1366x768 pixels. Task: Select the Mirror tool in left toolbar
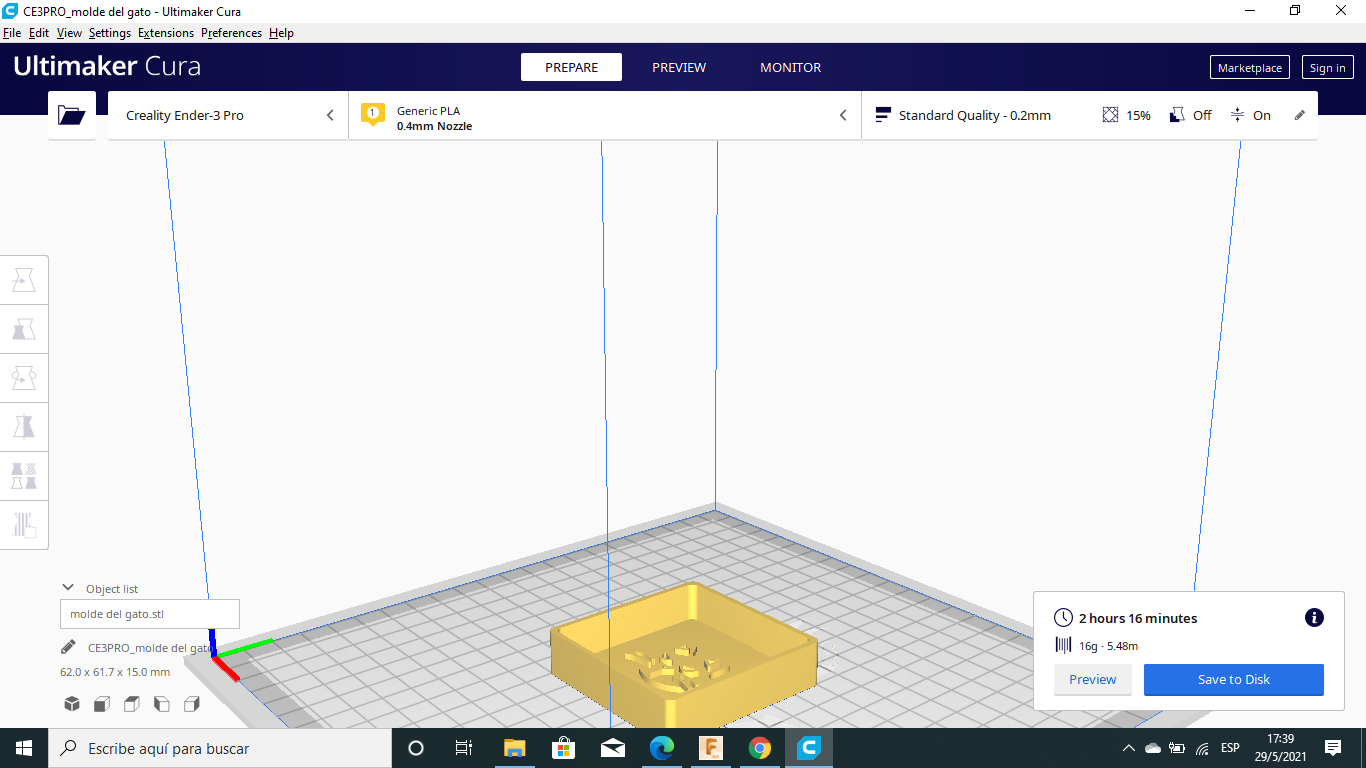coord(24,427)
